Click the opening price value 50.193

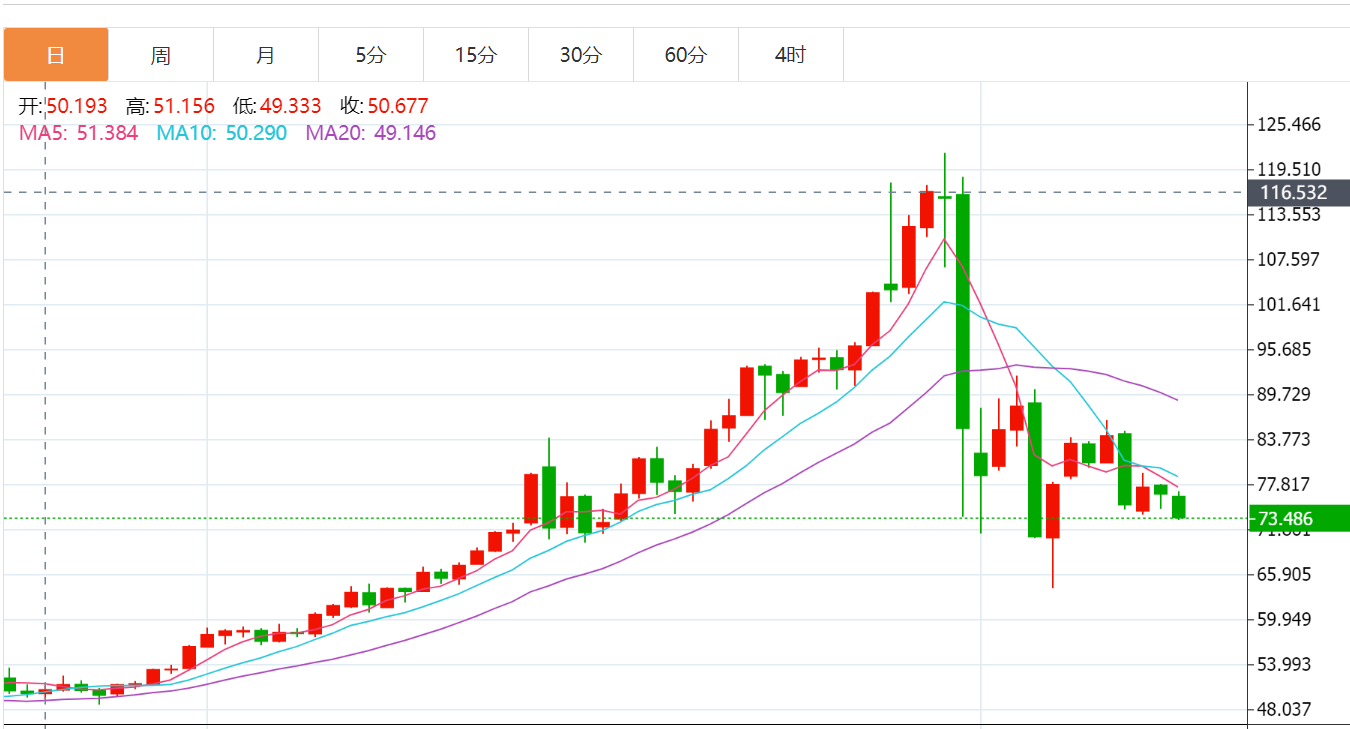pyautogui.click(x=76, y=106)
